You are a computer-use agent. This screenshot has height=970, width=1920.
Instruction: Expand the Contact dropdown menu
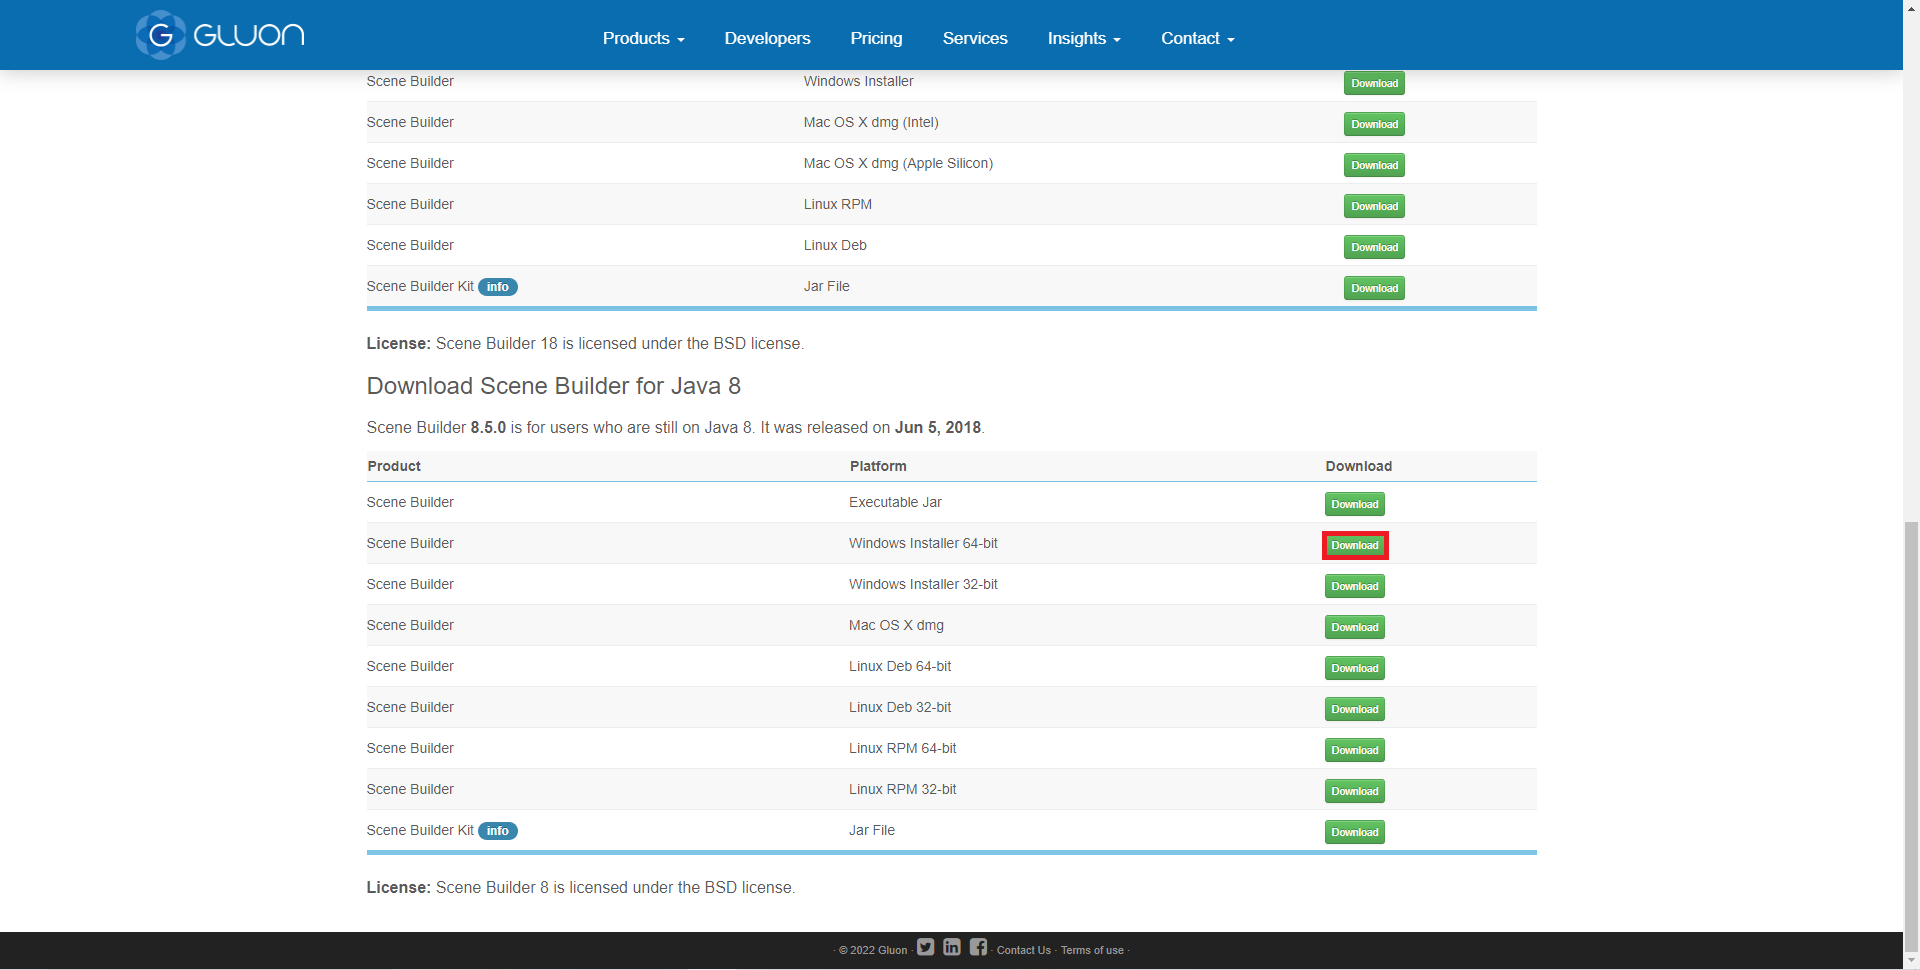pyautogui.click(x=1198, y=38)
